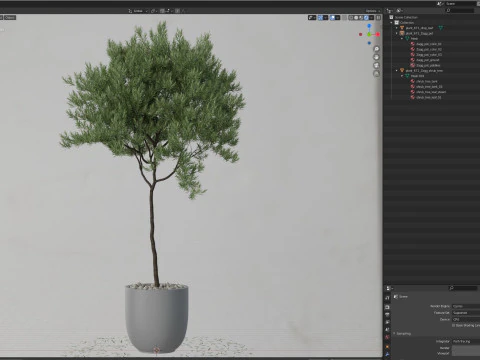Click the bright red X axis gizmo handle
The width and height of the screenshot is (480, 360).
(378, 34)
